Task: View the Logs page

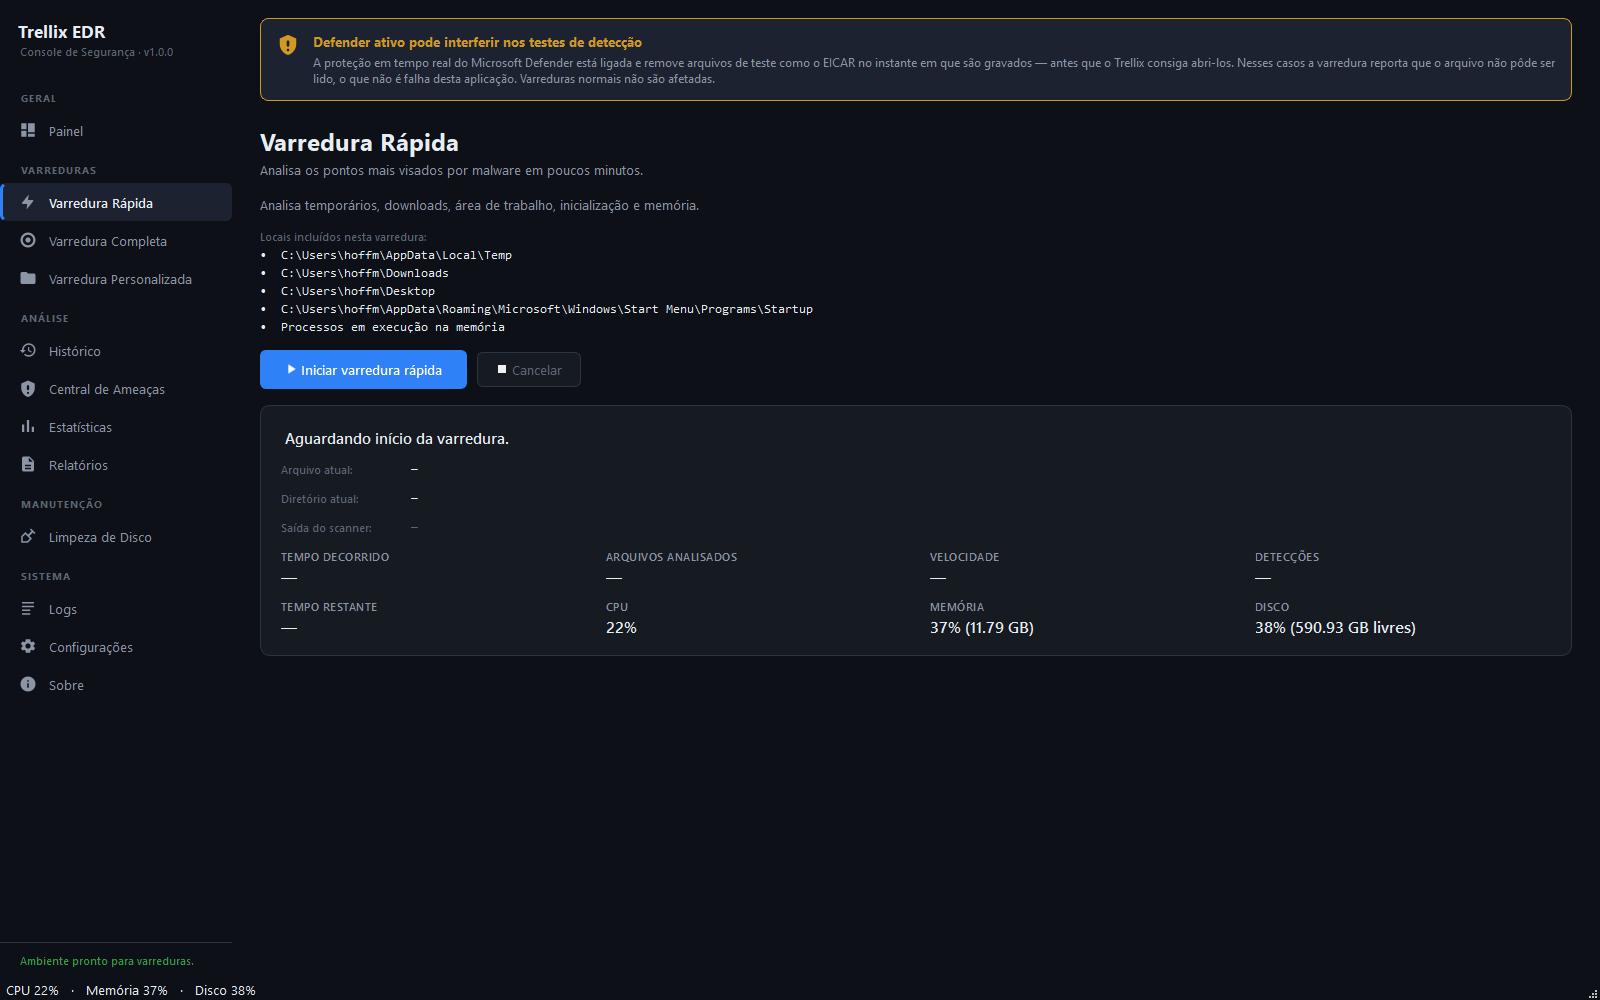Action: click(x=116, y=609)
